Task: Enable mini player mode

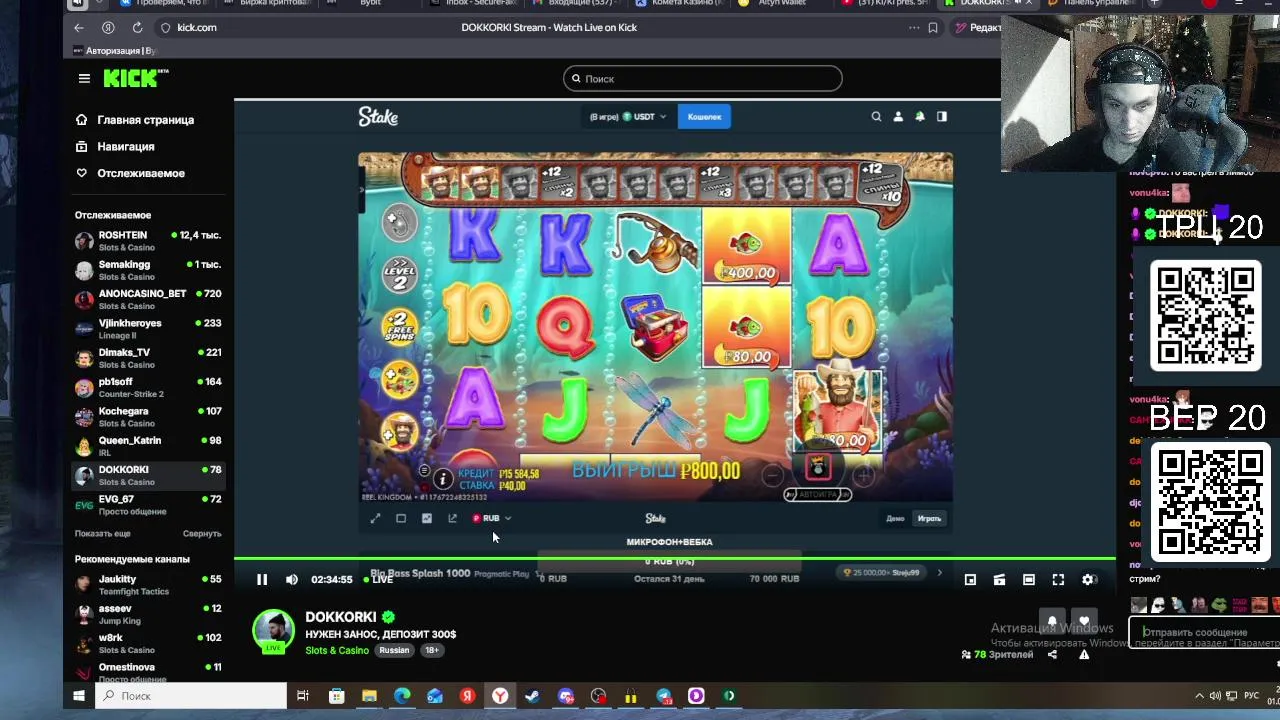Action: tap(970, 580)
